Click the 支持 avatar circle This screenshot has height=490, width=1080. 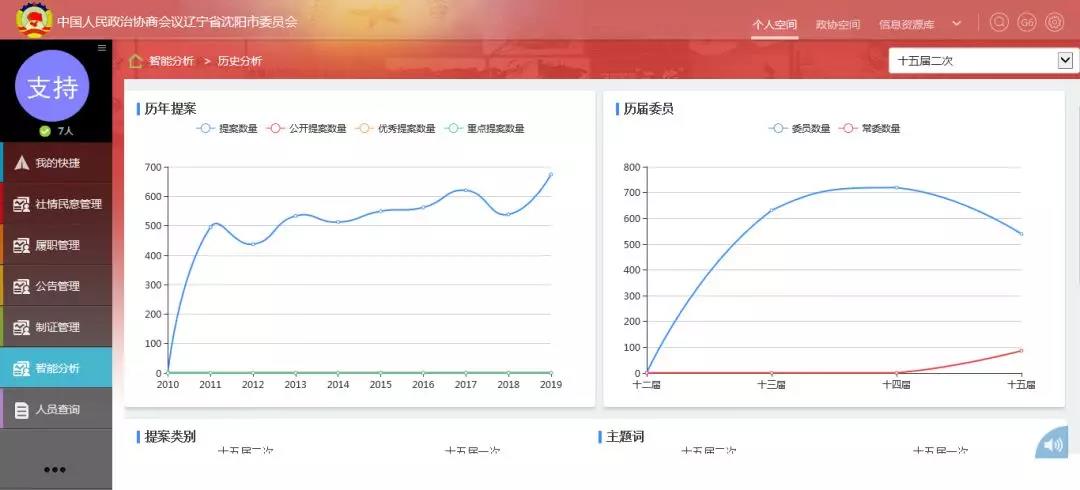click(52, 86)
